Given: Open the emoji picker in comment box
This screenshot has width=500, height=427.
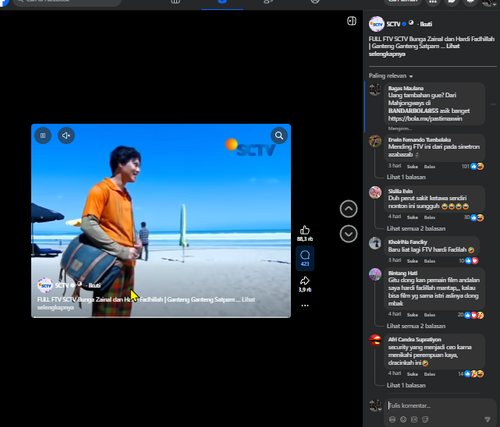Looking at the screenshot, I should (403, 419).
